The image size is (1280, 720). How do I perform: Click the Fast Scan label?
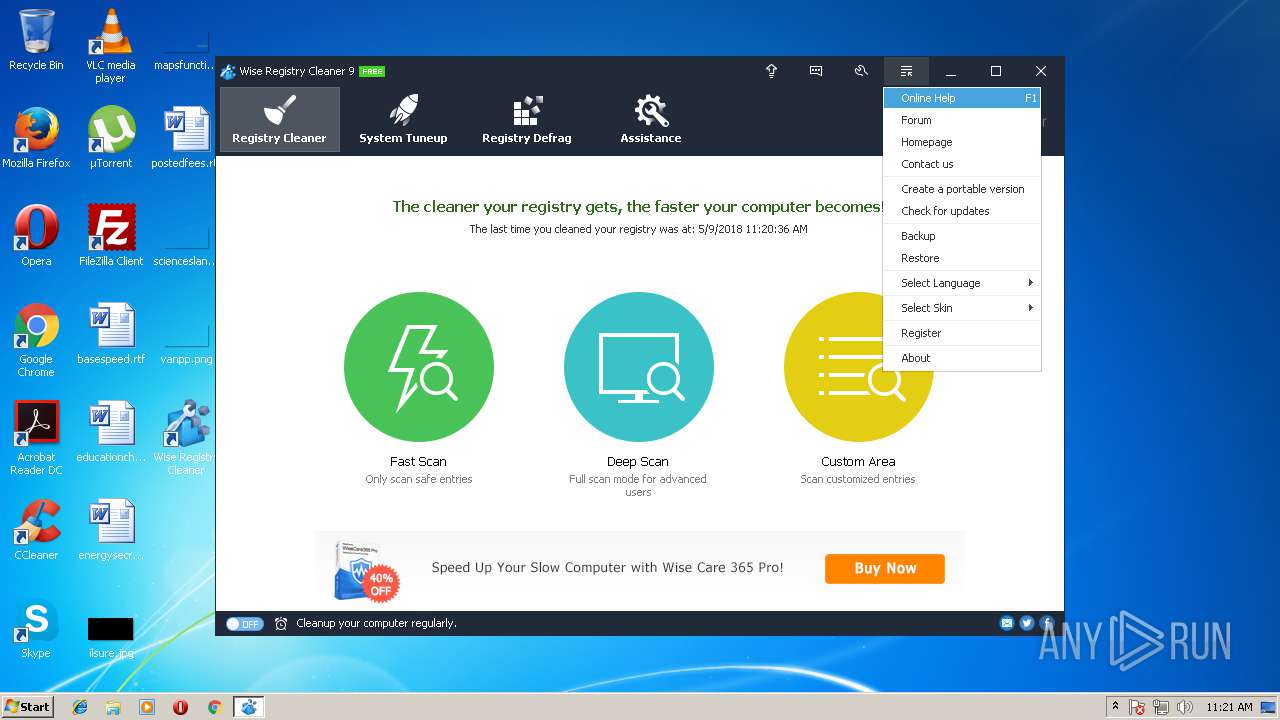tap(418, 462)
